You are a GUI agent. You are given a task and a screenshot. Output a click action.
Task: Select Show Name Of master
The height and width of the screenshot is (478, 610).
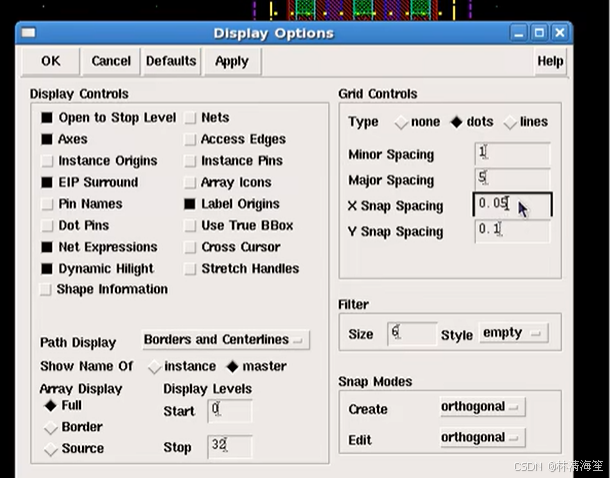(x=232, y=366)
